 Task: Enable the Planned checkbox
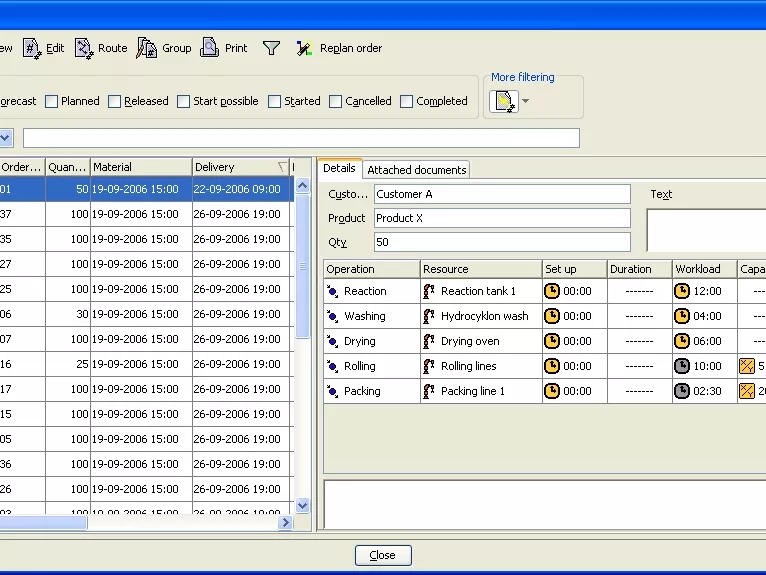tap(51, 102)
